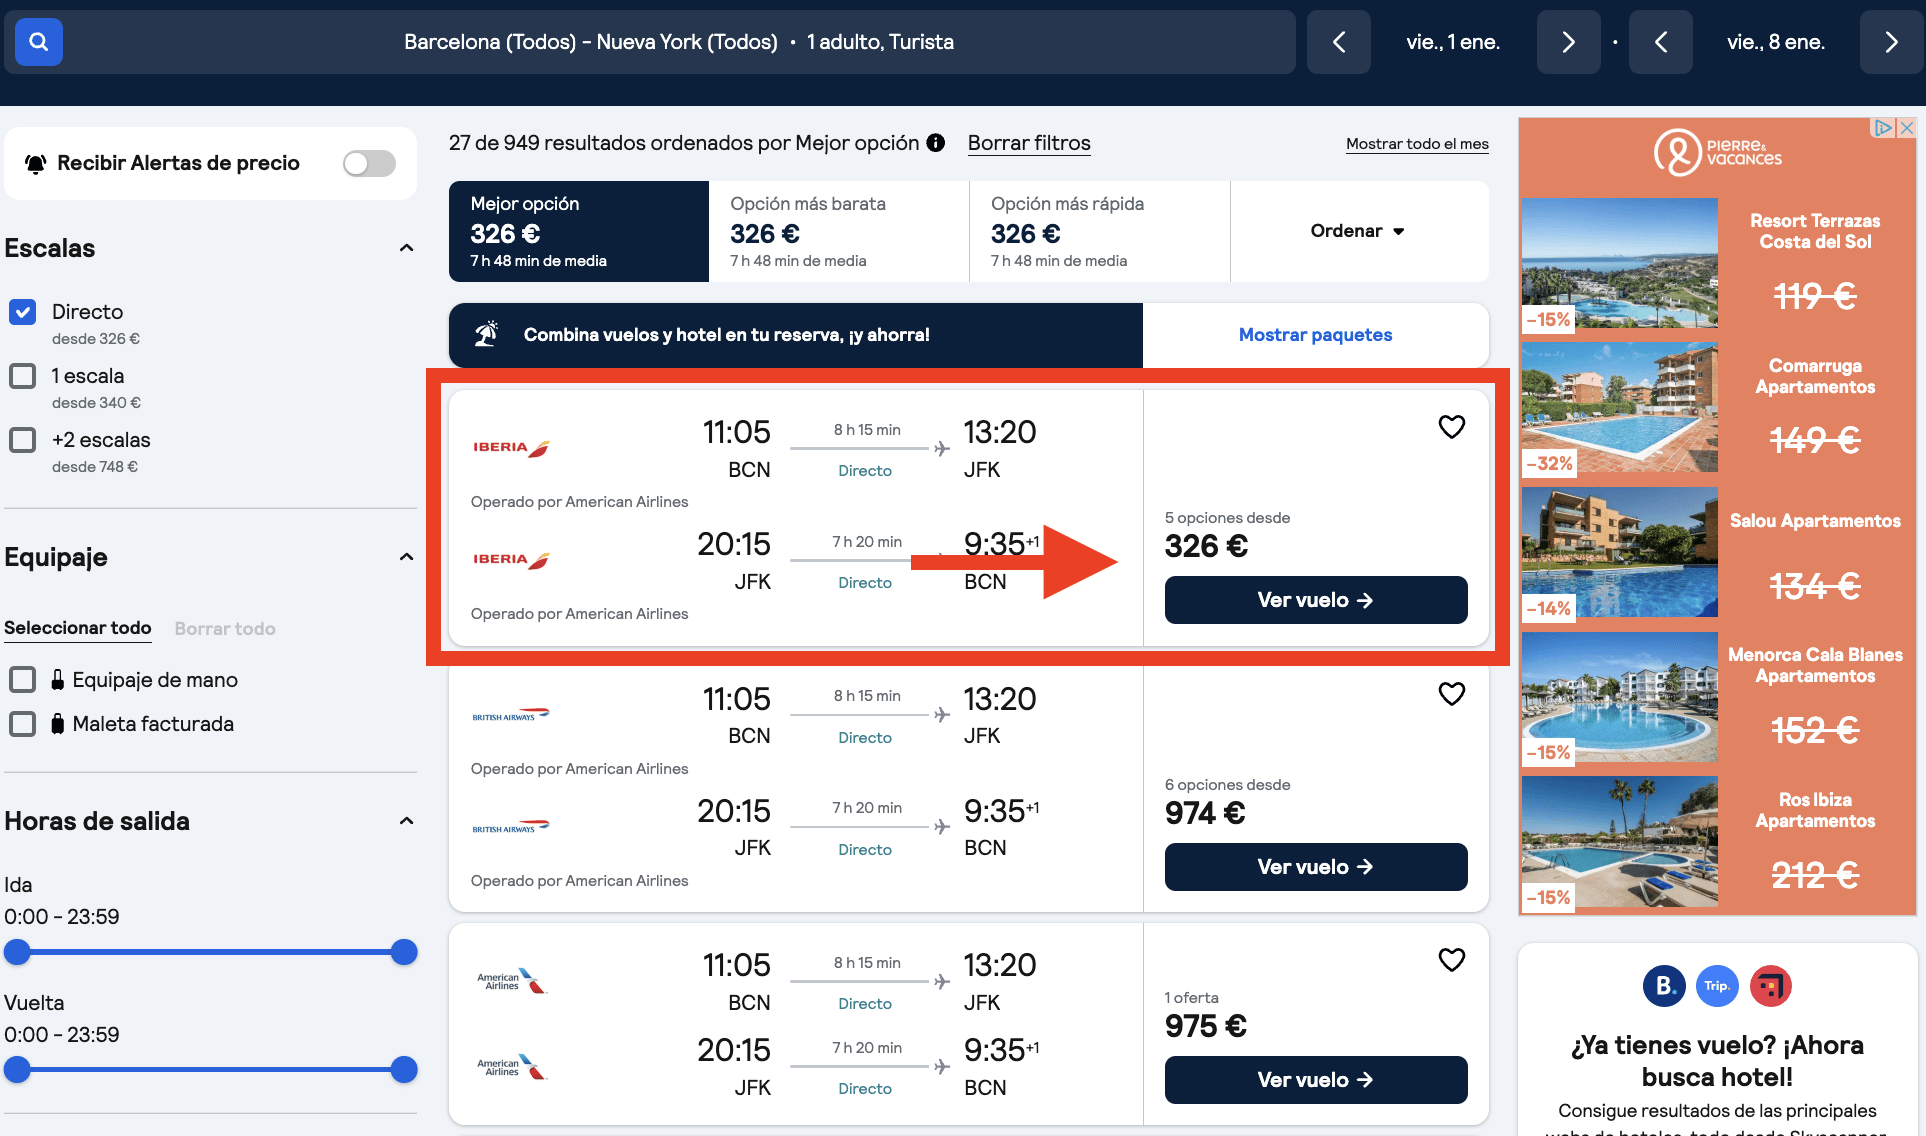Go to next return date arrow
The image size is (1926, 1136).
[x=1890, y=42]
